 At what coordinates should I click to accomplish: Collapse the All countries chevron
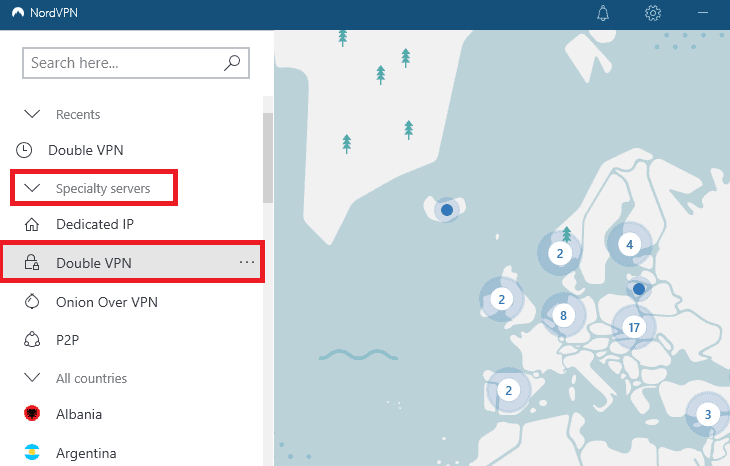[x=32, y=378]
